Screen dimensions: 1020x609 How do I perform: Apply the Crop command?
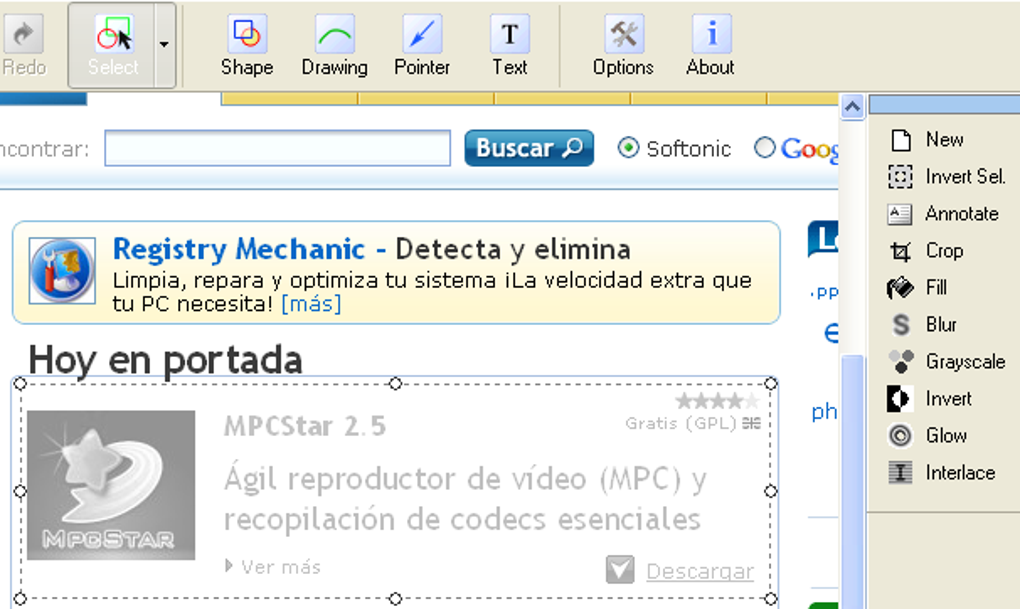click(x=926, y=250)
